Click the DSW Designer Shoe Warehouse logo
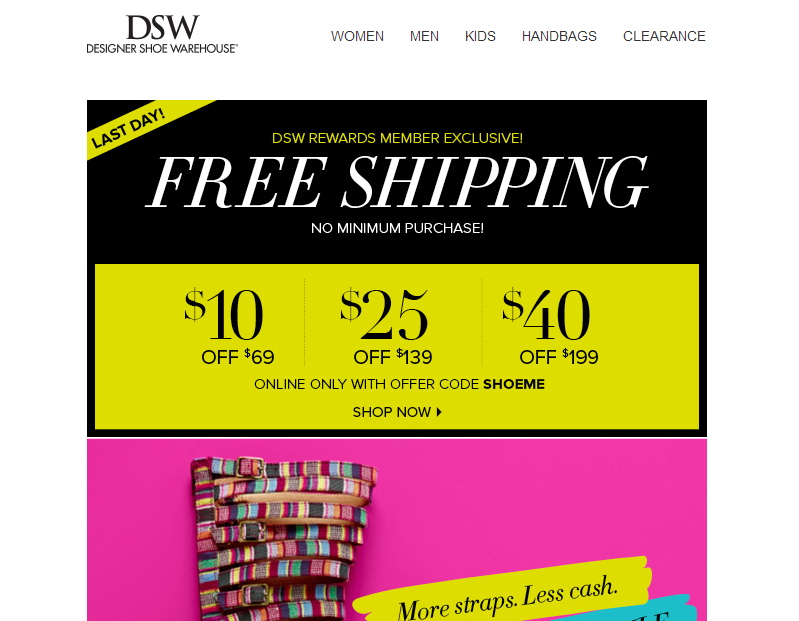 point(162,34)
